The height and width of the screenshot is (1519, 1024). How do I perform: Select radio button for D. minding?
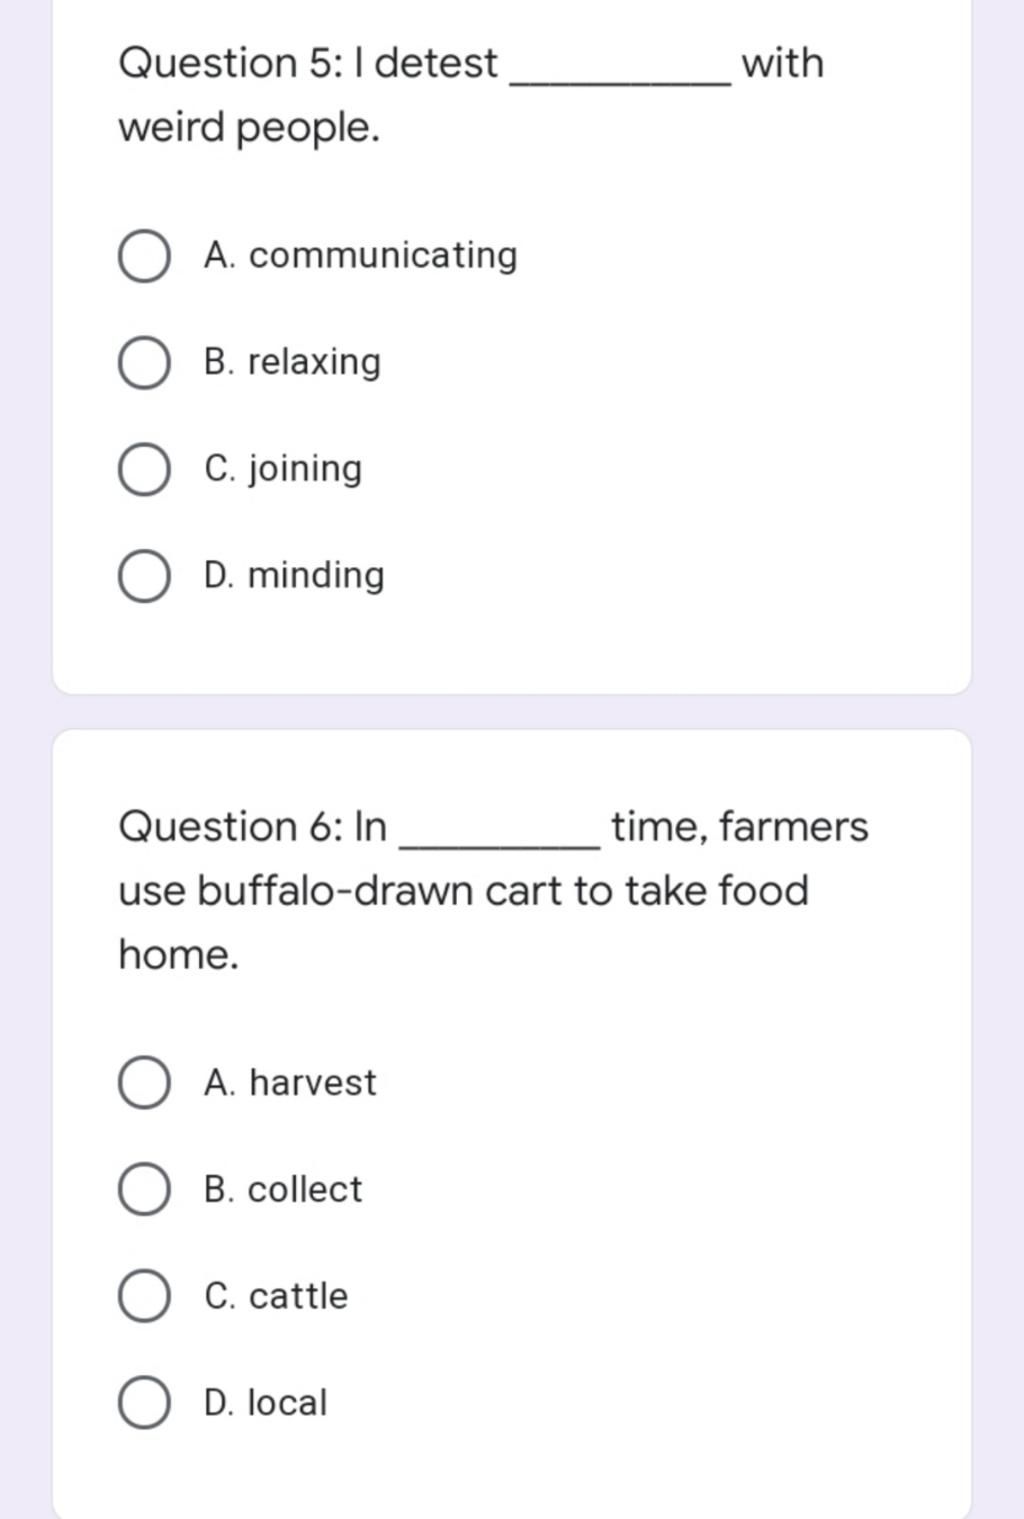point(144,576)
